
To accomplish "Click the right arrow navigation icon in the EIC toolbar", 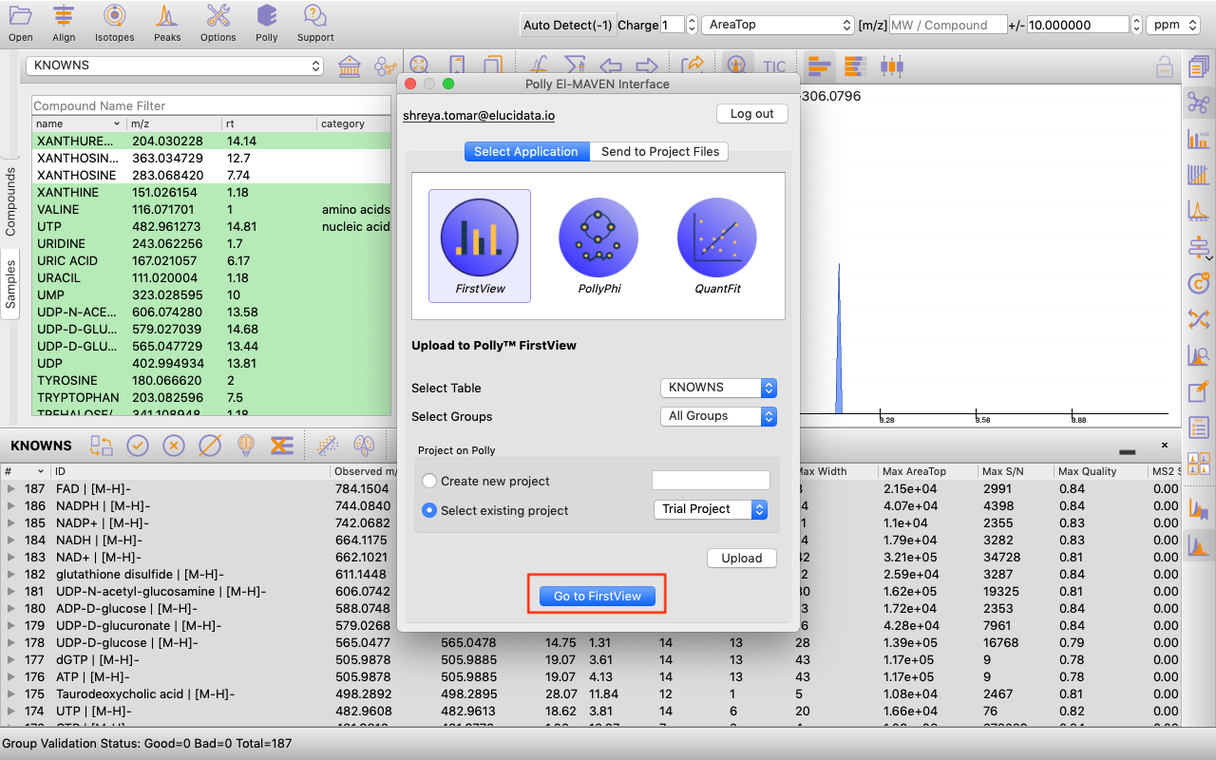I will coord(646,66).
